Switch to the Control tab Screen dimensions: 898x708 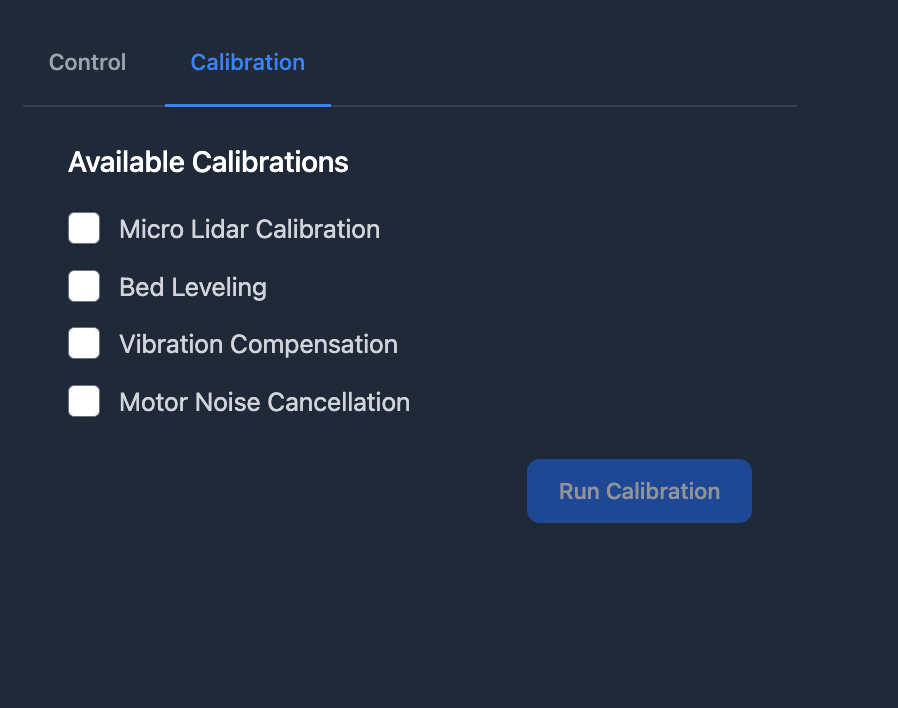[x=87, y=62]
